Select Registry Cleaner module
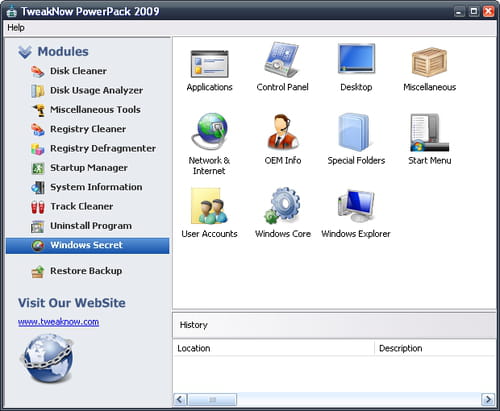 [x=88, y=129]
